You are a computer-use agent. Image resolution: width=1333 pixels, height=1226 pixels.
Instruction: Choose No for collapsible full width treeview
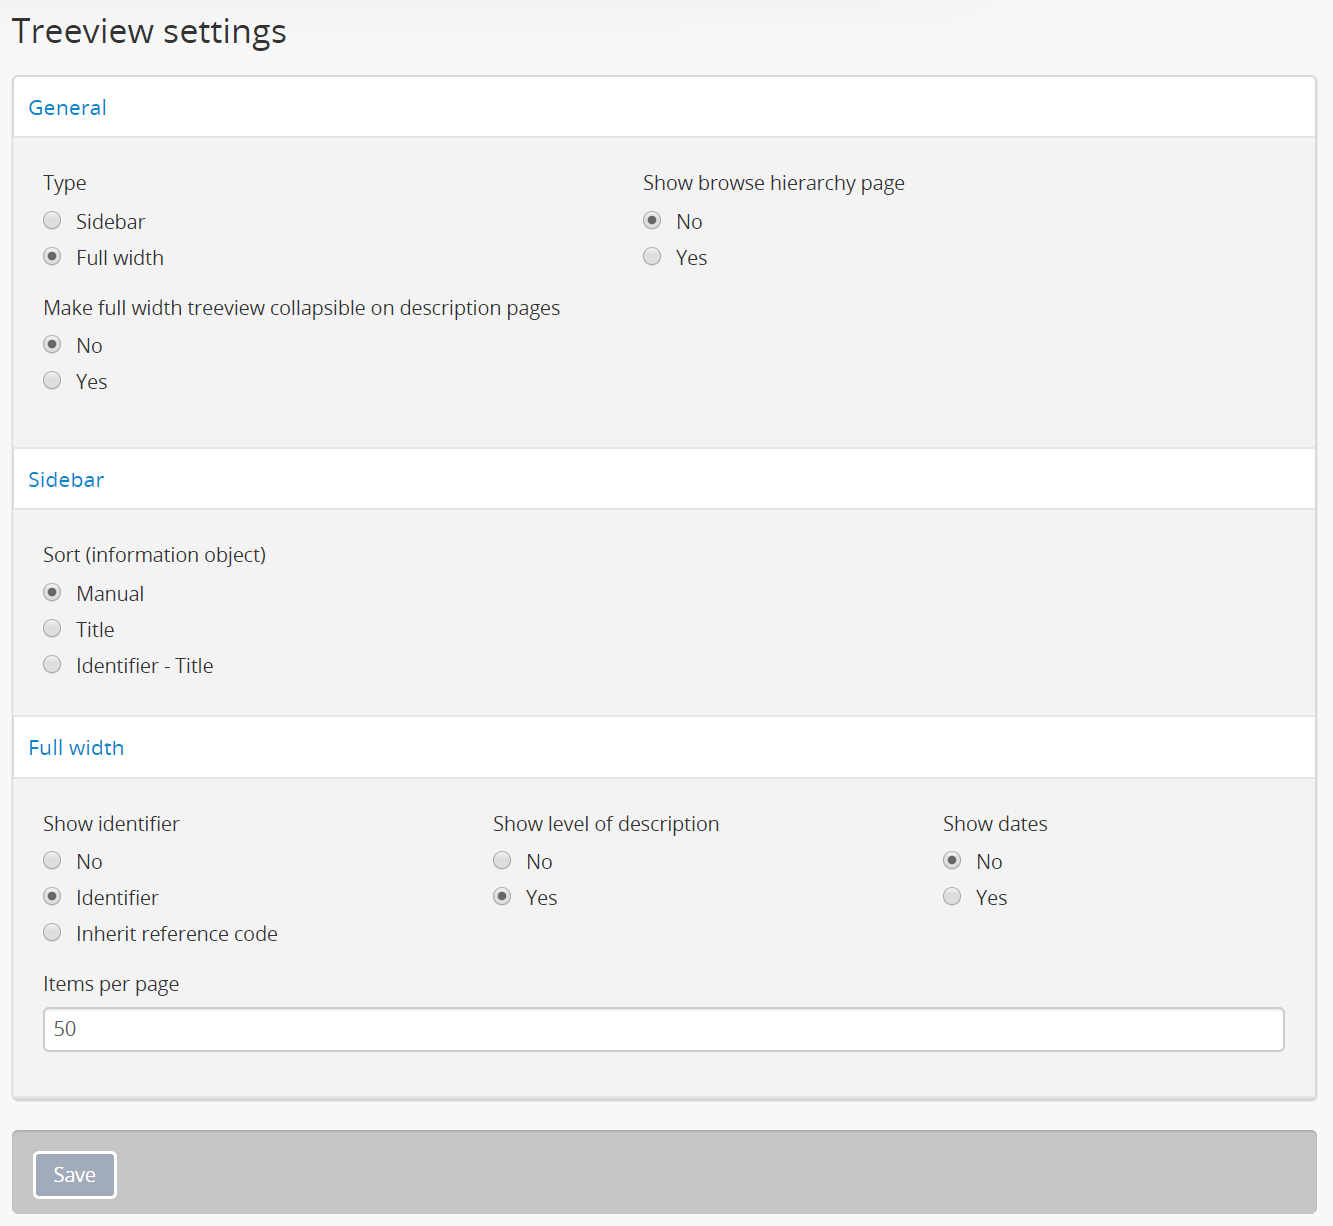coord(53,345)
